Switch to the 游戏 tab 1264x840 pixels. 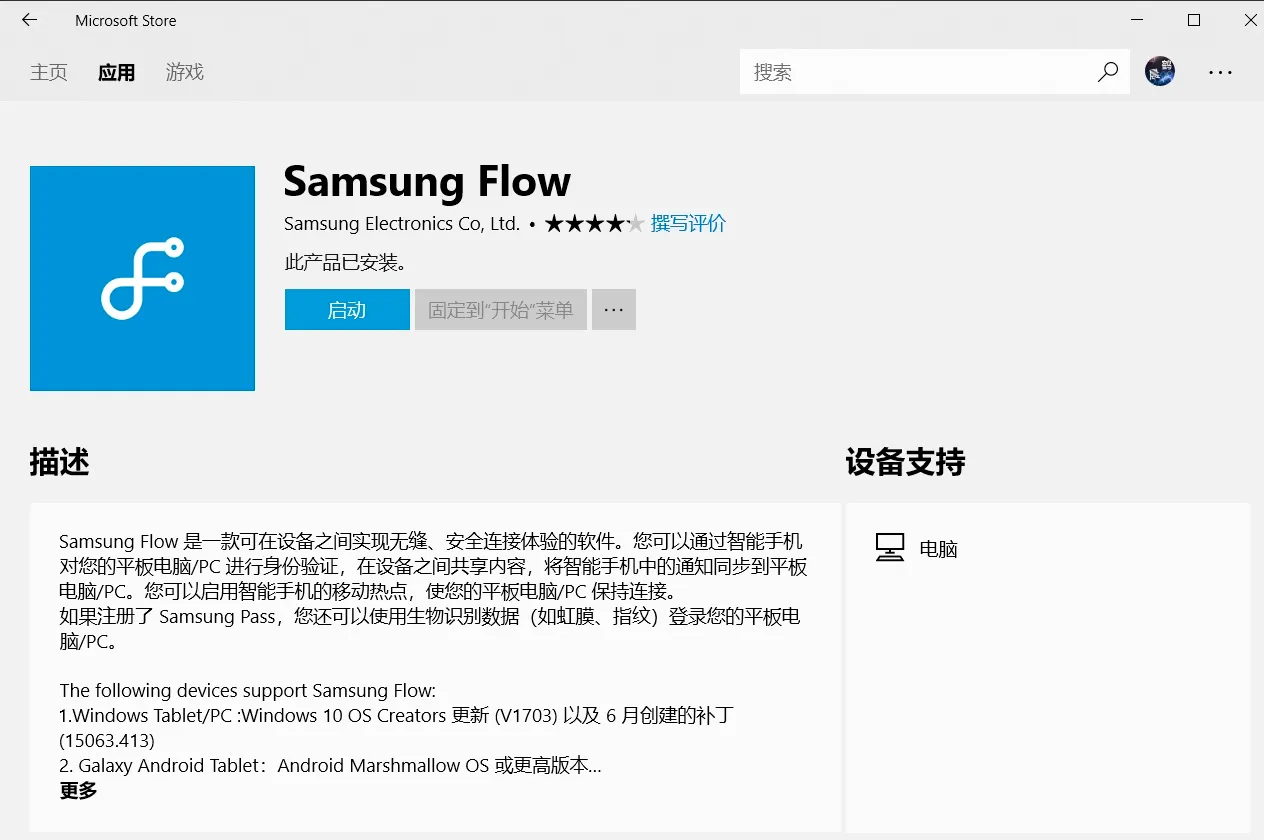184,72
